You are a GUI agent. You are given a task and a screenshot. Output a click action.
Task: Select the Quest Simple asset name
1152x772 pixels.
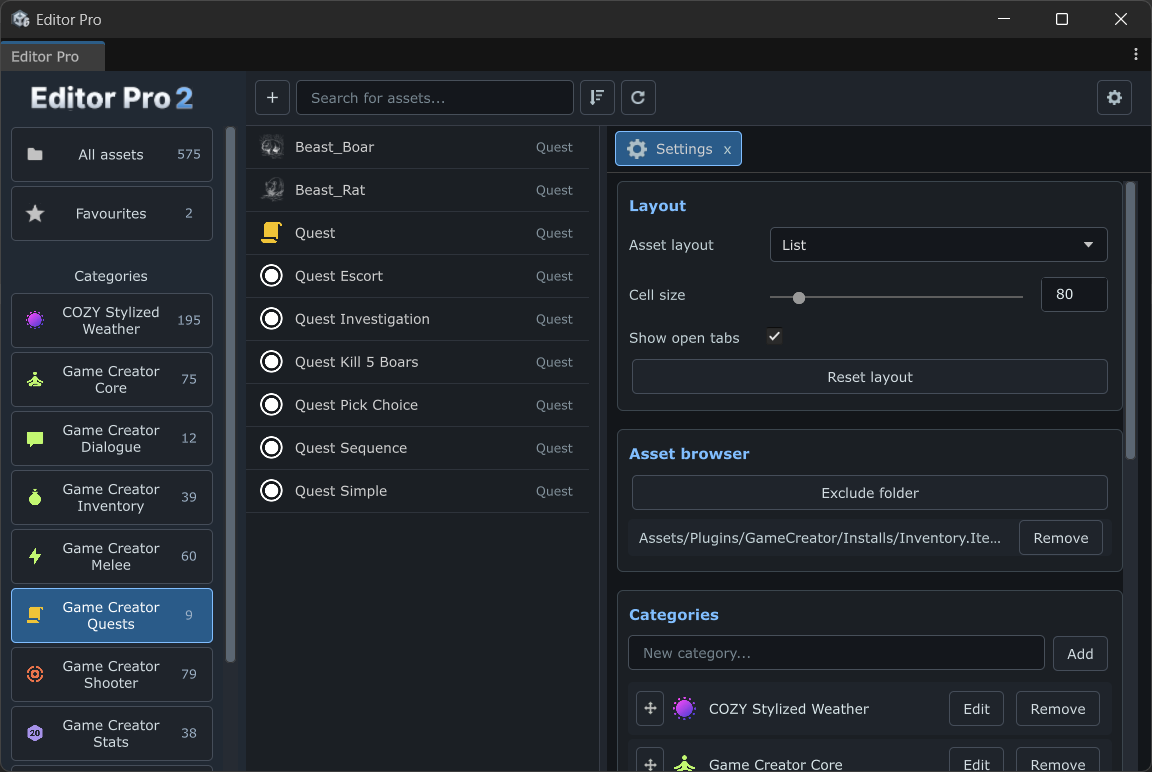pyautogui.click(x=341, y=491)
